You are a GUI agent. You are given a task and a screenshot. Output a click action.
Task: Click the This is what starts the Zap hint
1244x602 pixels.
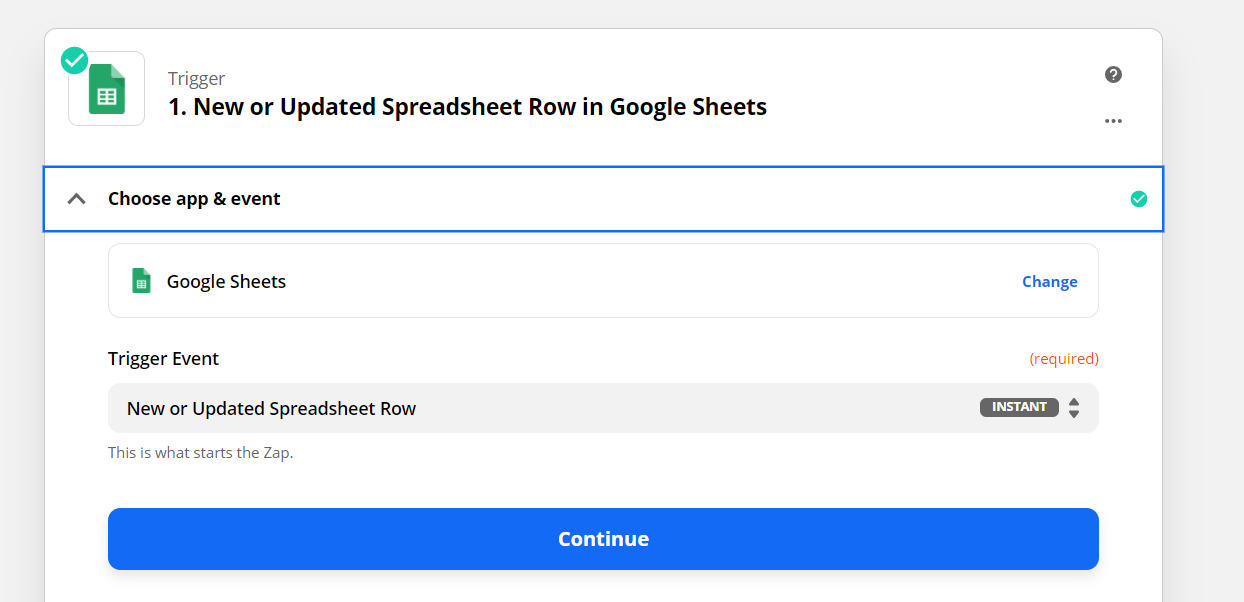(x=200, y=452)
